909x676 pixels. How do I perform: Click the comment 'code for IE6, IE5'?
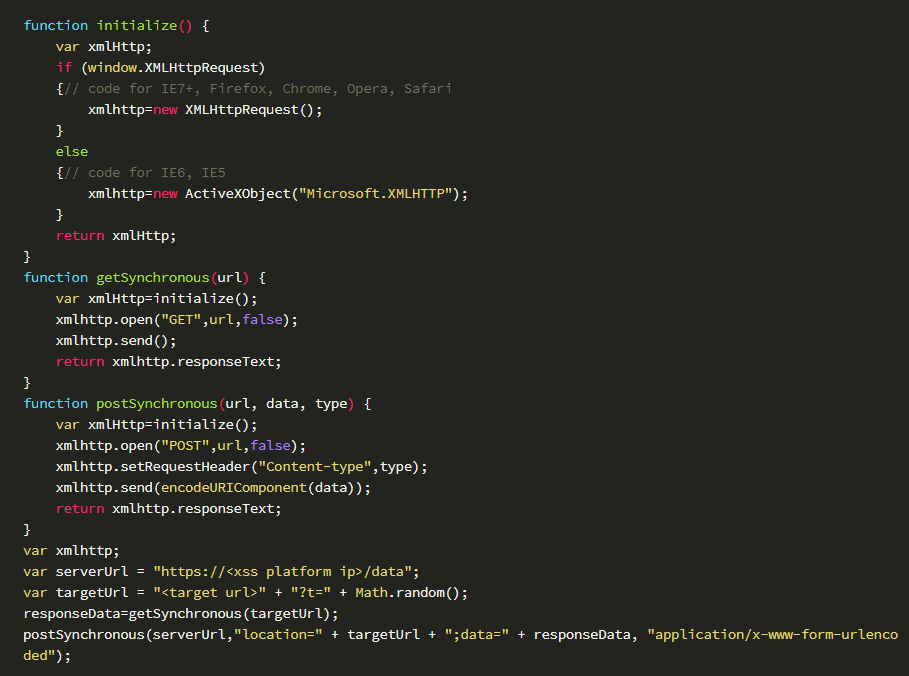[145, 173]
